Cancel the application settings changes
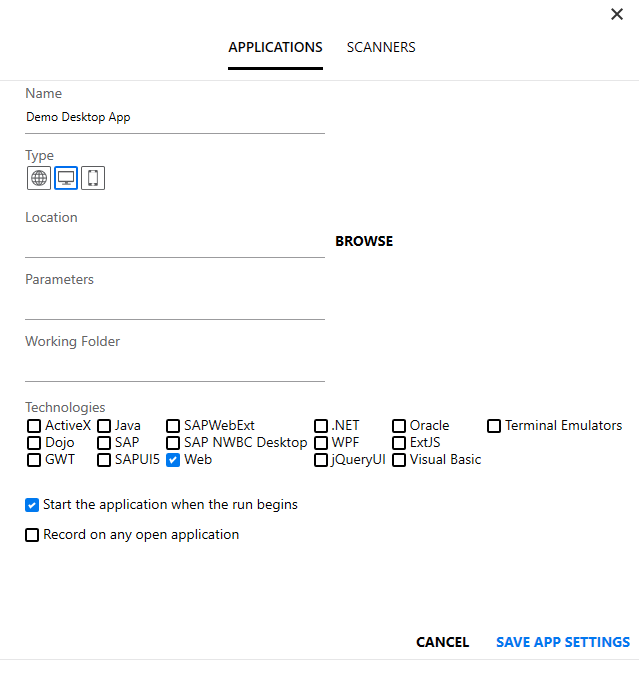This screenshot has height=695, width=639. point(442,642)
